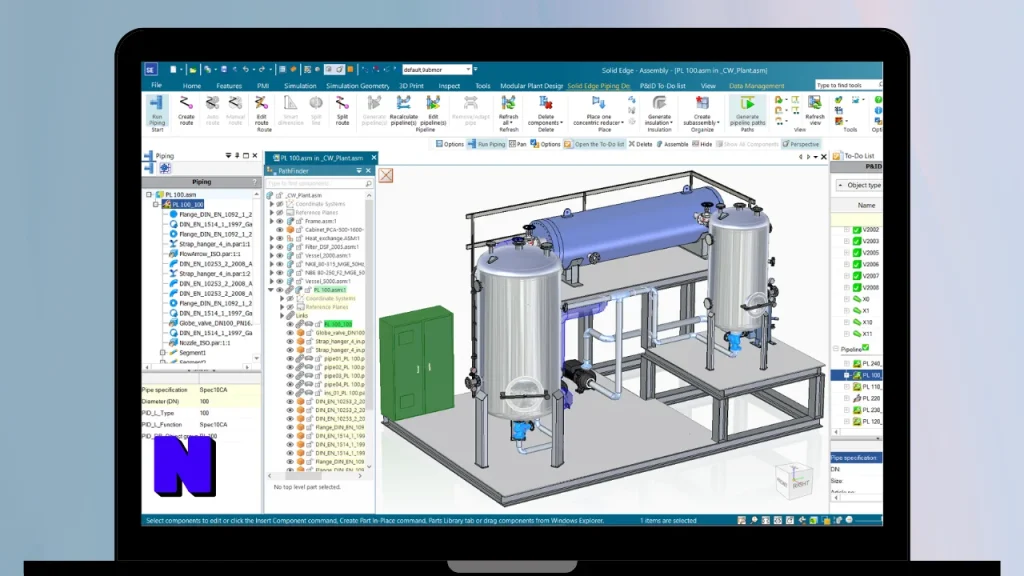
Task: Click the Undo quick-access icon
Action: coord(246,69)
